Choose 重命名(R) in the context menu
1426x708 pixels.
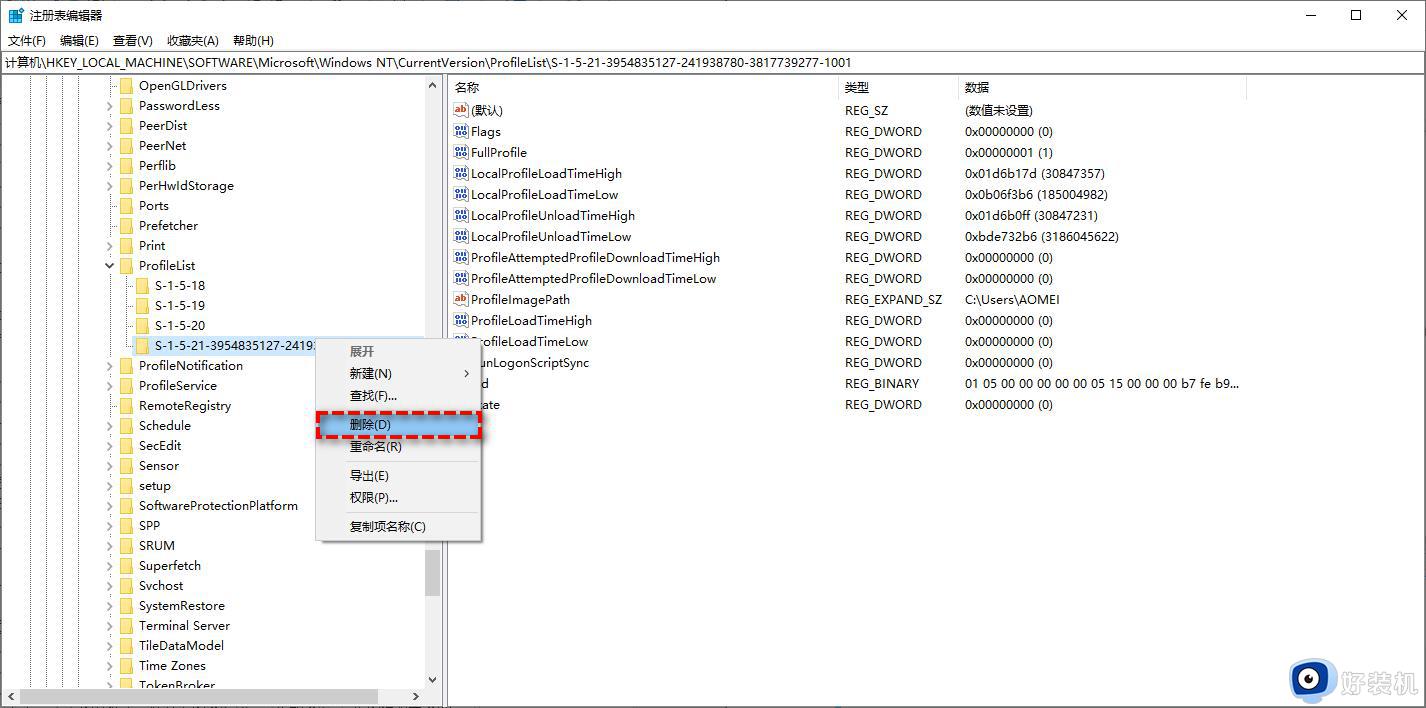click(x=399, y=447)
